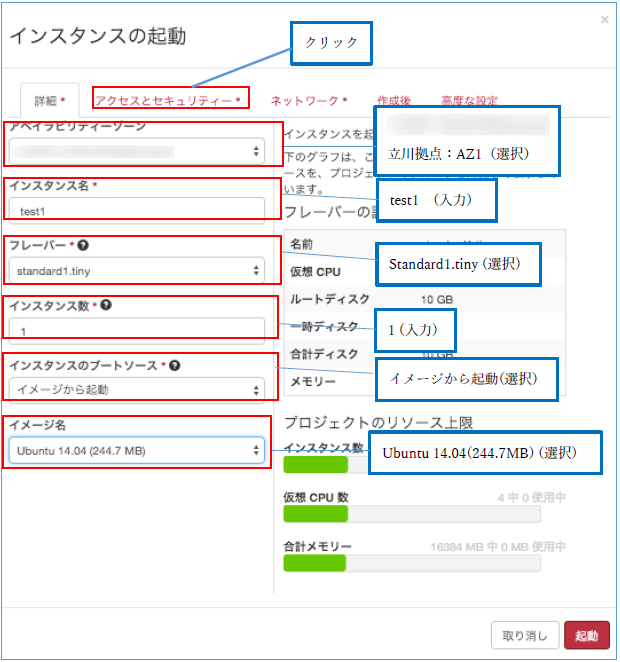The image size is (620, 662).
Task: Click the 取り消し button to cancel
Action: coord(525,636)
